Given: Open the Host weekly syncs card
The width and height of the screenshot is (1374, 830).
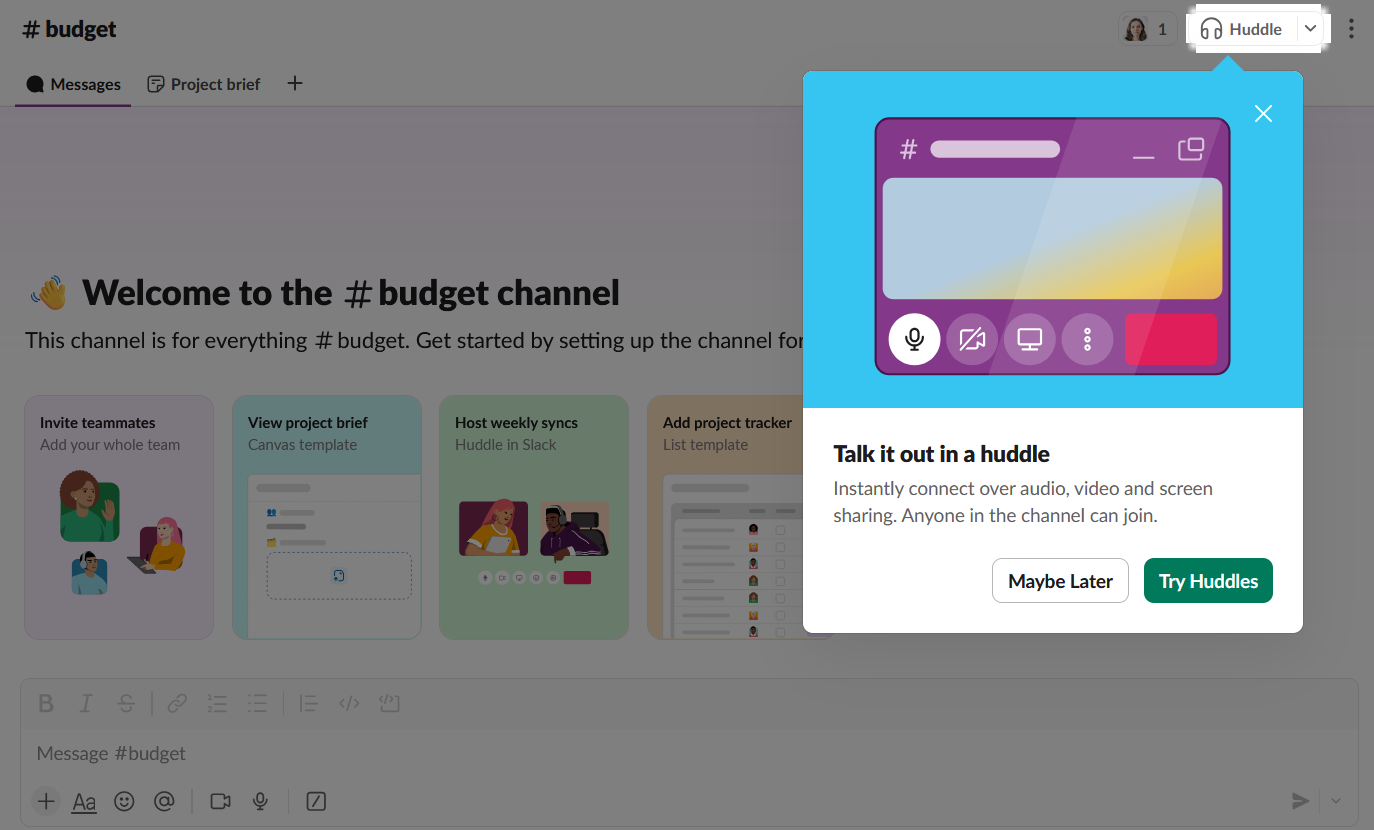Looking at the screenshot, I should 534,517.
